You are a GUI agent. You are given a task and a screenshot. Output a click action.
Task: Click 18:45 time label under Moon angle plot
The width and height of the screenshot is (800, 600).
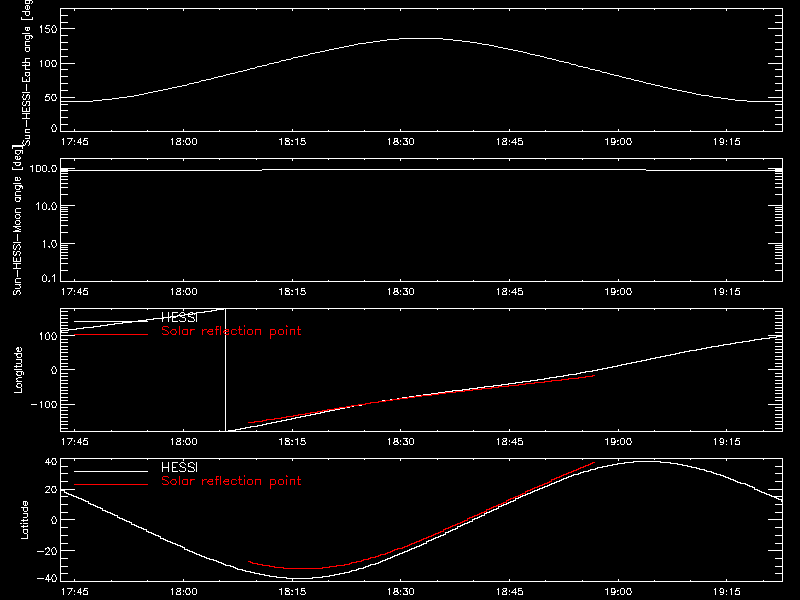(x=510, y=292)
